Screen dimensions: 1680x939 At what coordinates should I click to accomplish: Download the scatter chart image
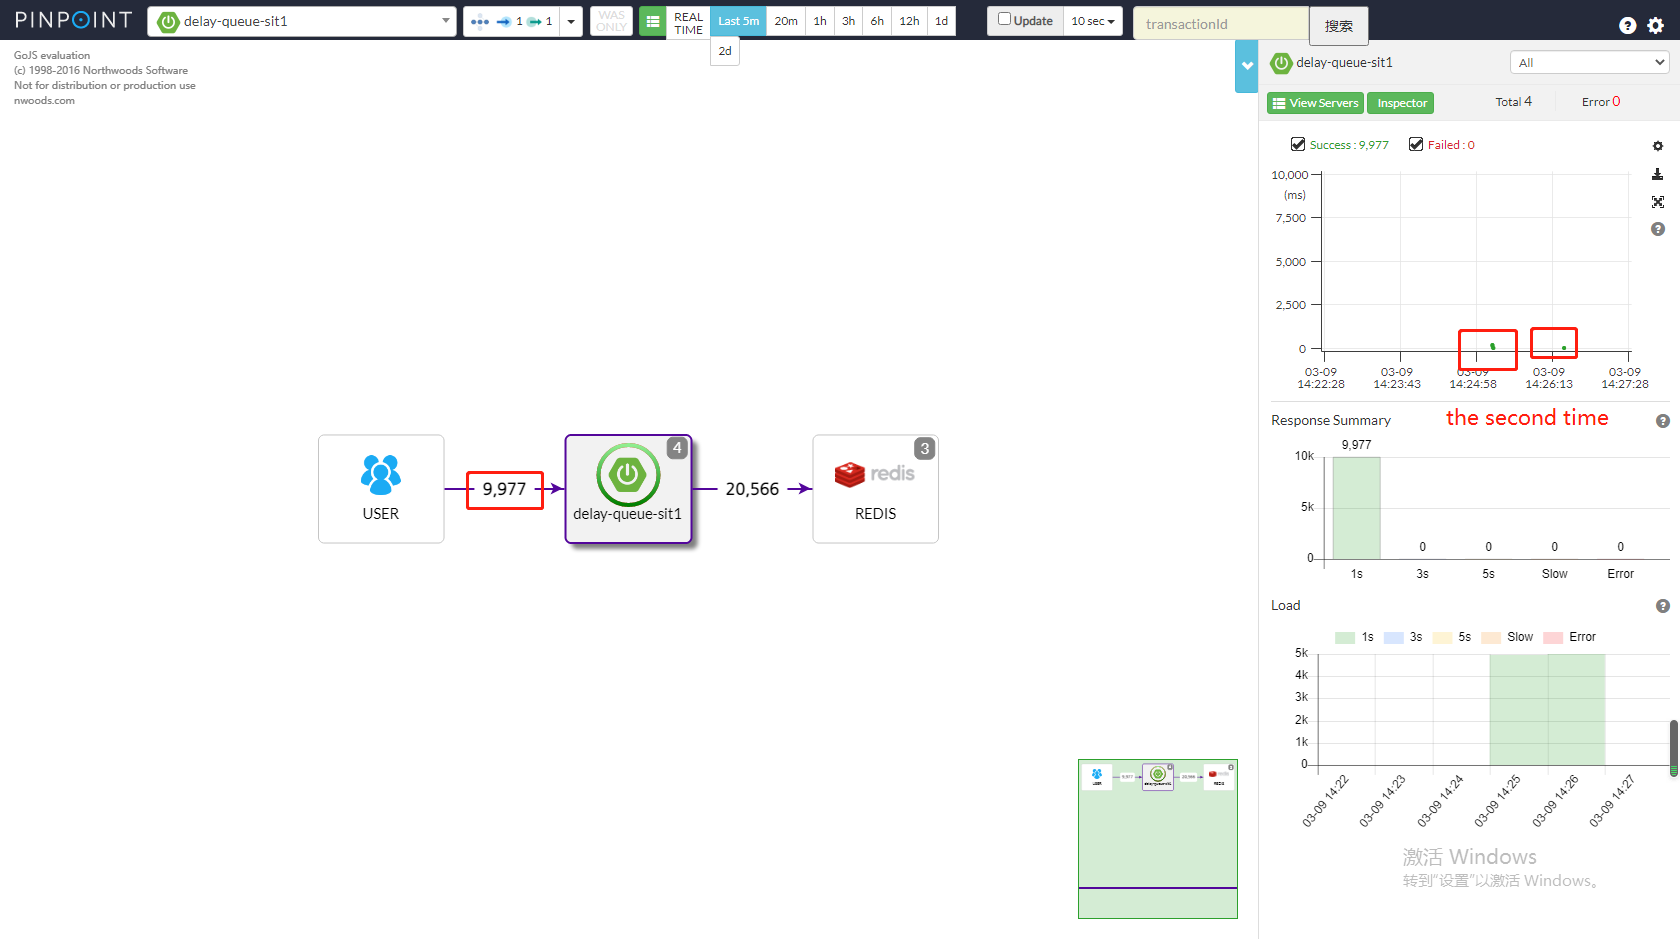point(1657,174)
